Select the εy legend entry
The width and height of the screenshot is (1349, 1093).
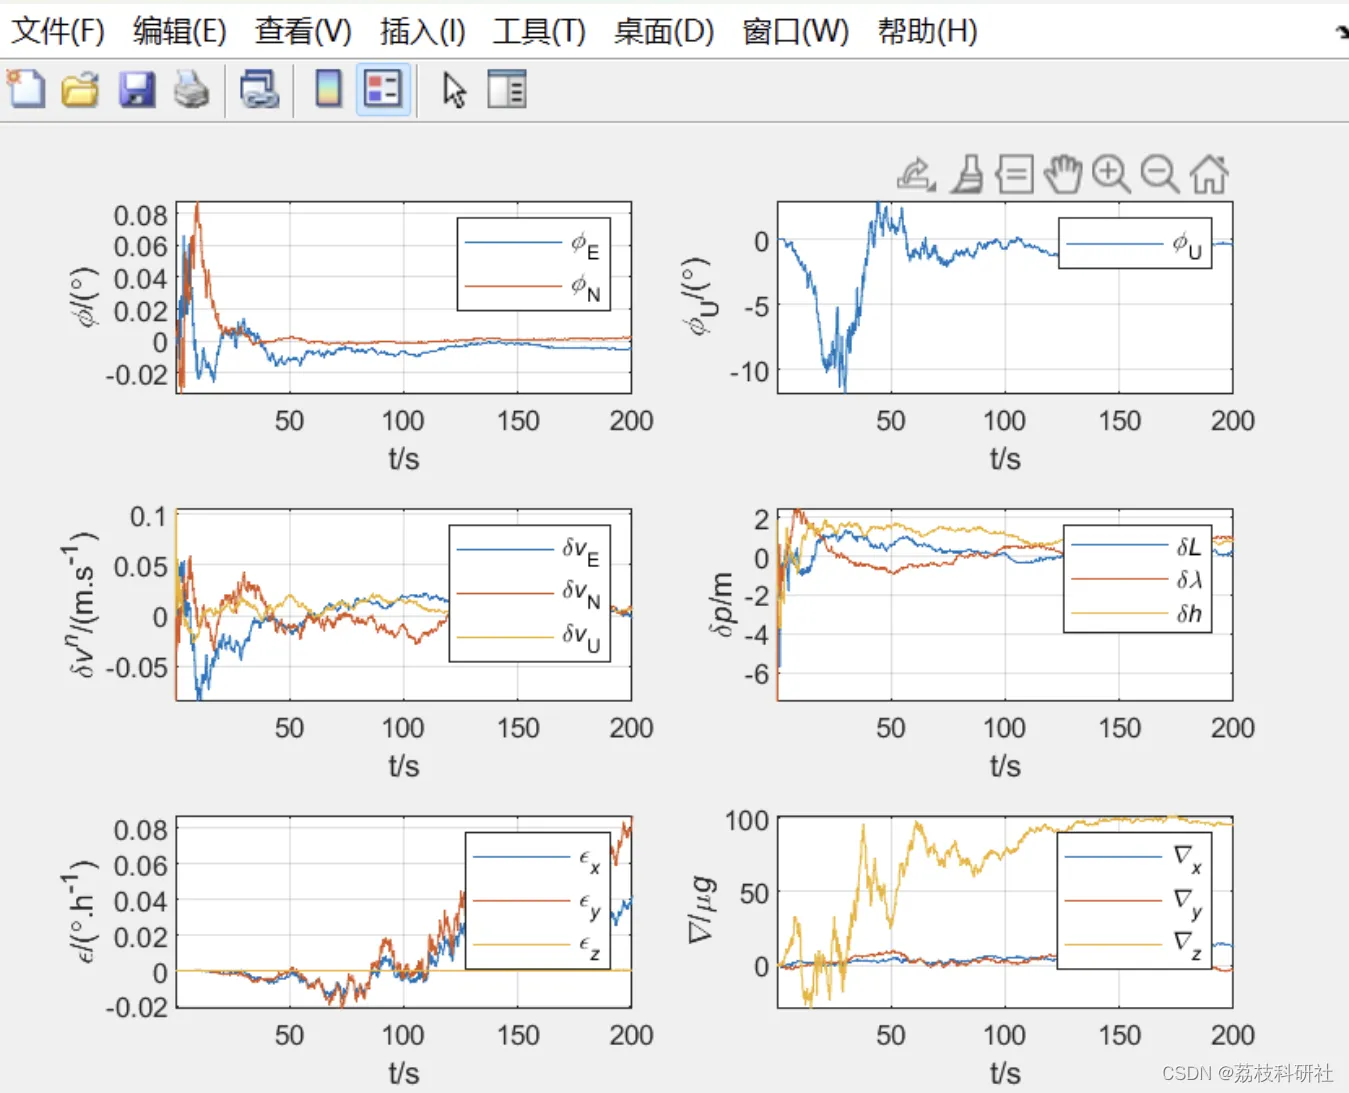537,902
